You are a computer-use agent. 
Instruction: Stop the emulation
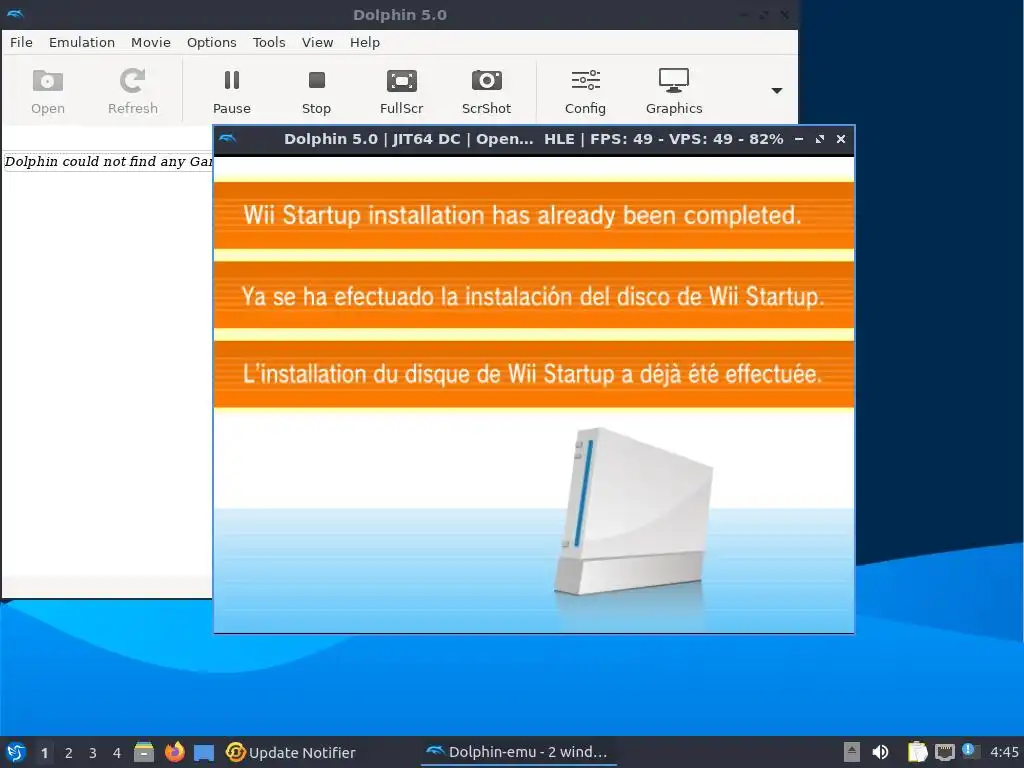(x=316, y=91)
